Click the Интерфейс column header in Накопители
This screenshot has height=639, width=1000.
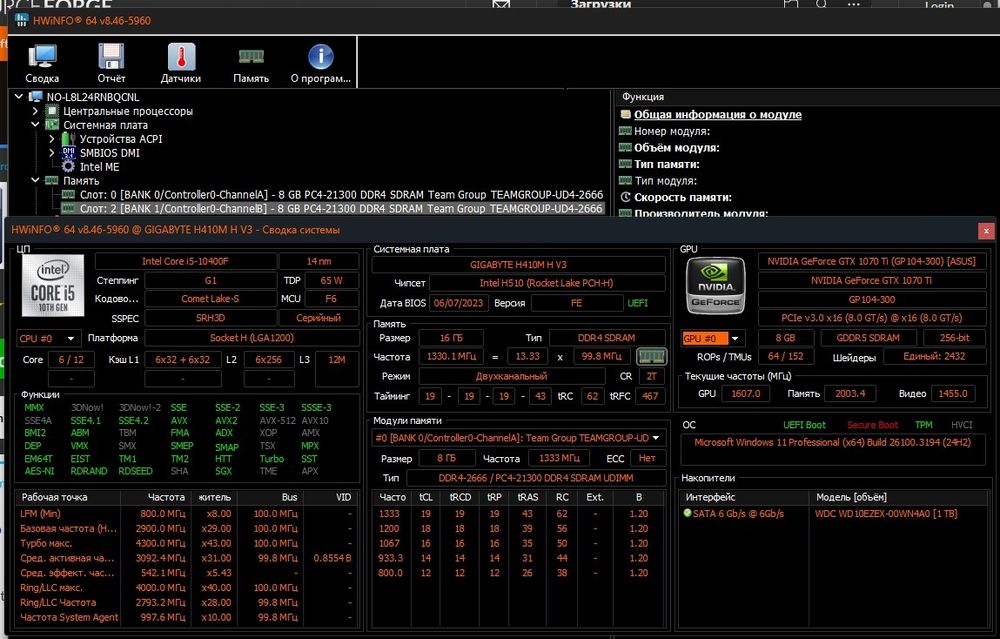click(x=710, y=497)
